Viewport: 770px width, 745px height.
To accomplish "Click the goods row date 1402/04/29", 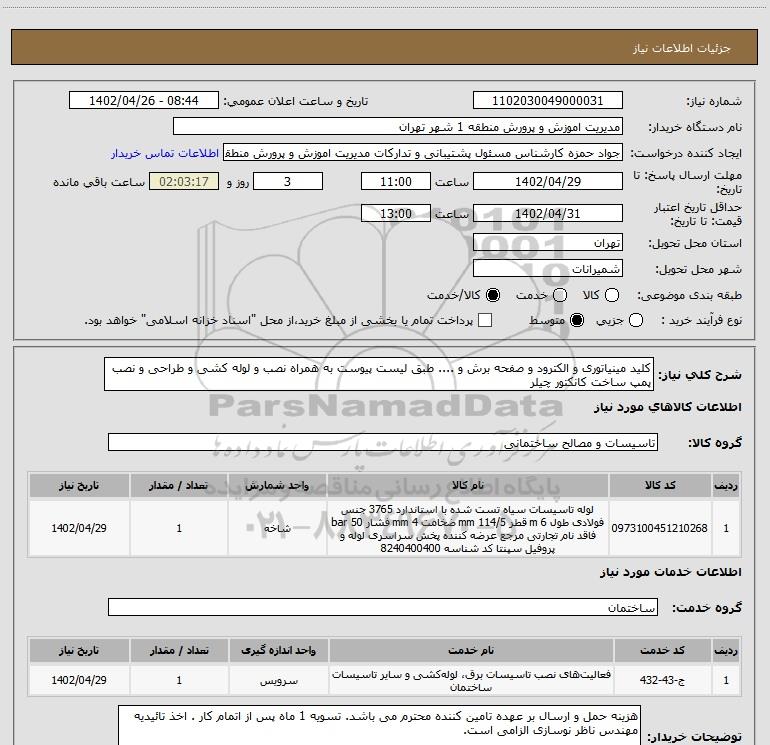I will [x=79, y=528].
